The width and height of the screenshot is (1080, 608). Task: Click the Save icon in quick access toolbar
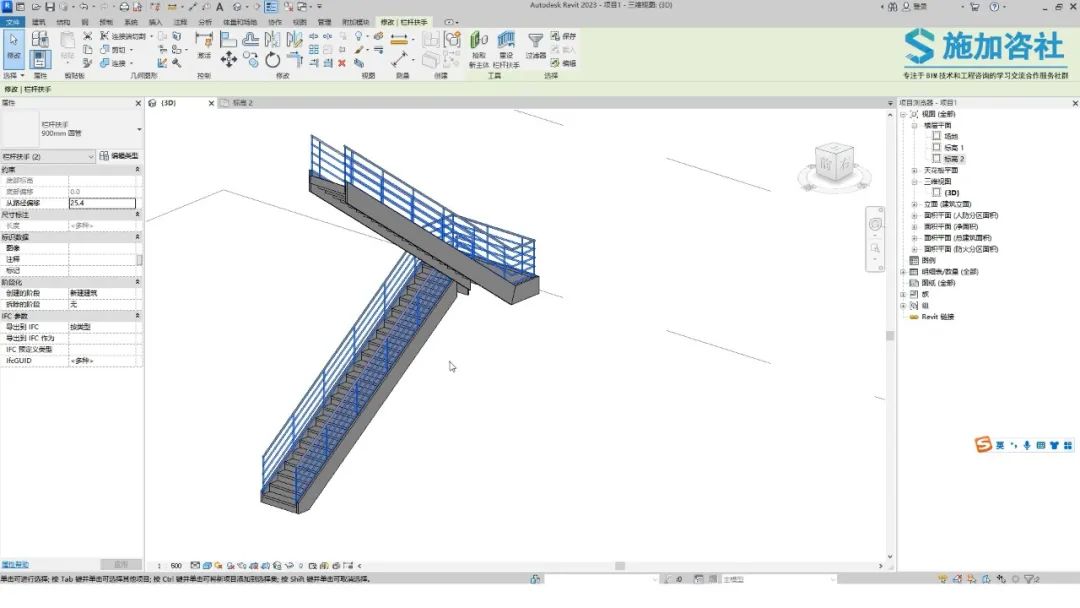point(50,7)
